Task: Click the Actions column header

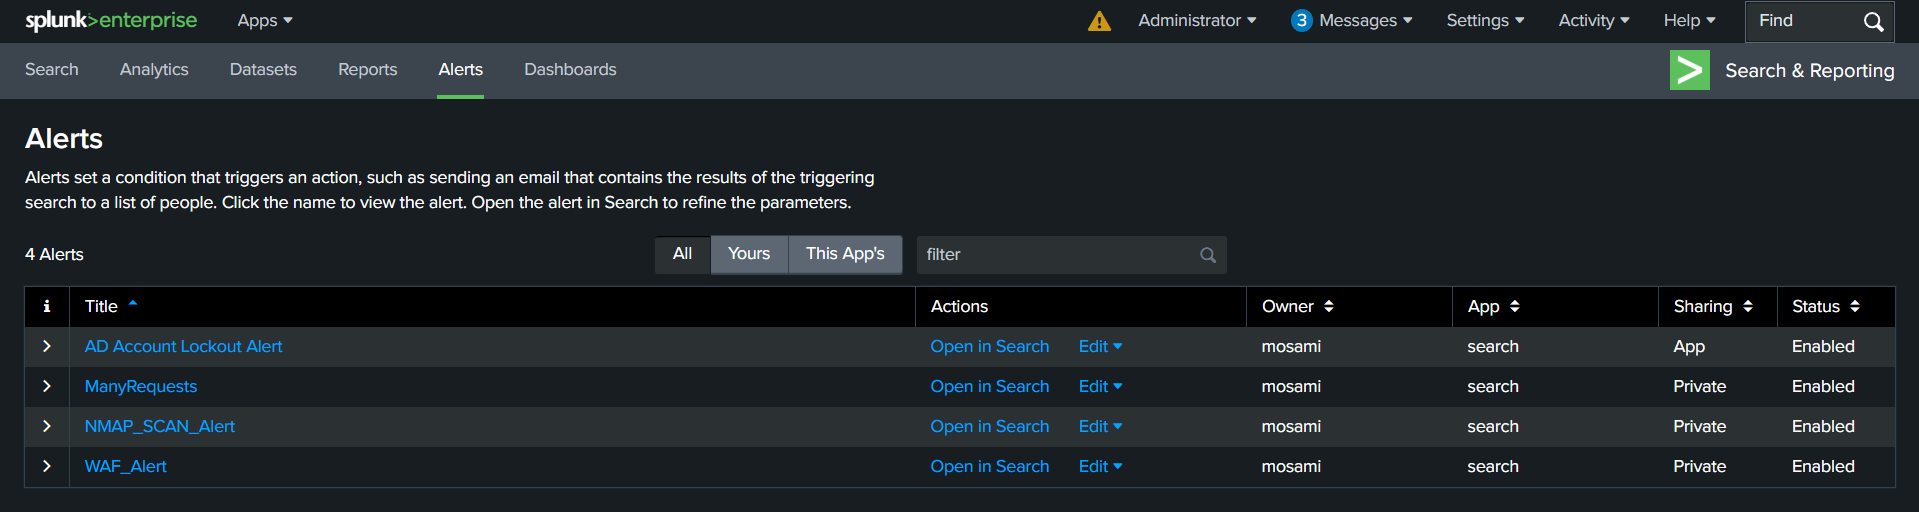Action: [959, 306]
